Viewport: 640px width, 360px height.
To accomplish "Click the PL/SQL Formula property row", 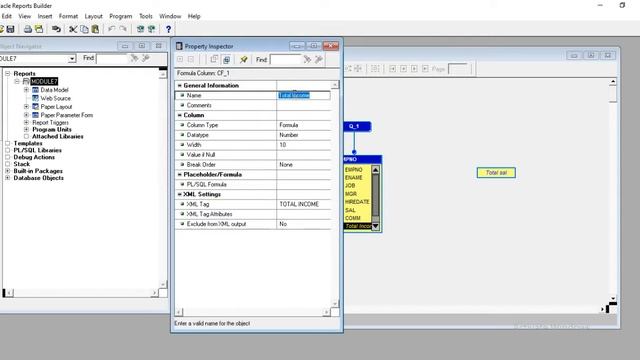I will 253,184.
